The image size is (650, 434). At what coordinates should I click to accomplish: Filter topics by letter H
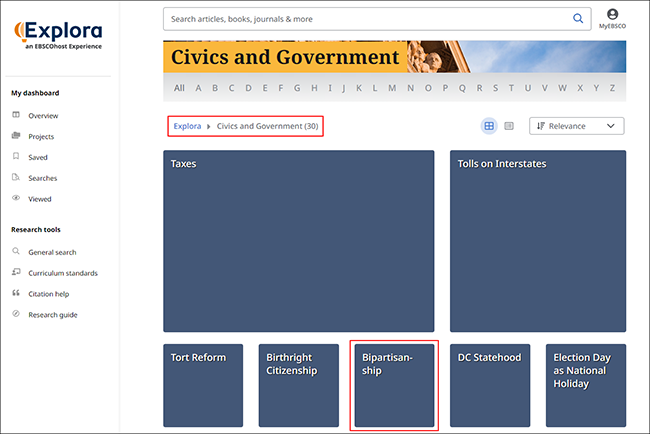tap(314, 88)
